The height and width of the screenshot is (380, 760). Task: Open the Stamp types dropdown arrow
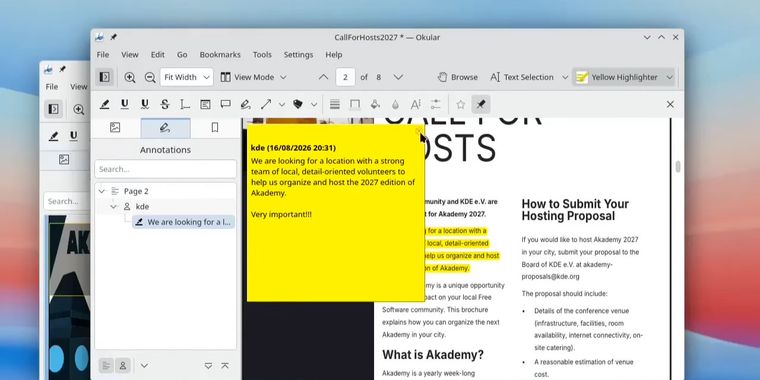coord(314,104)
